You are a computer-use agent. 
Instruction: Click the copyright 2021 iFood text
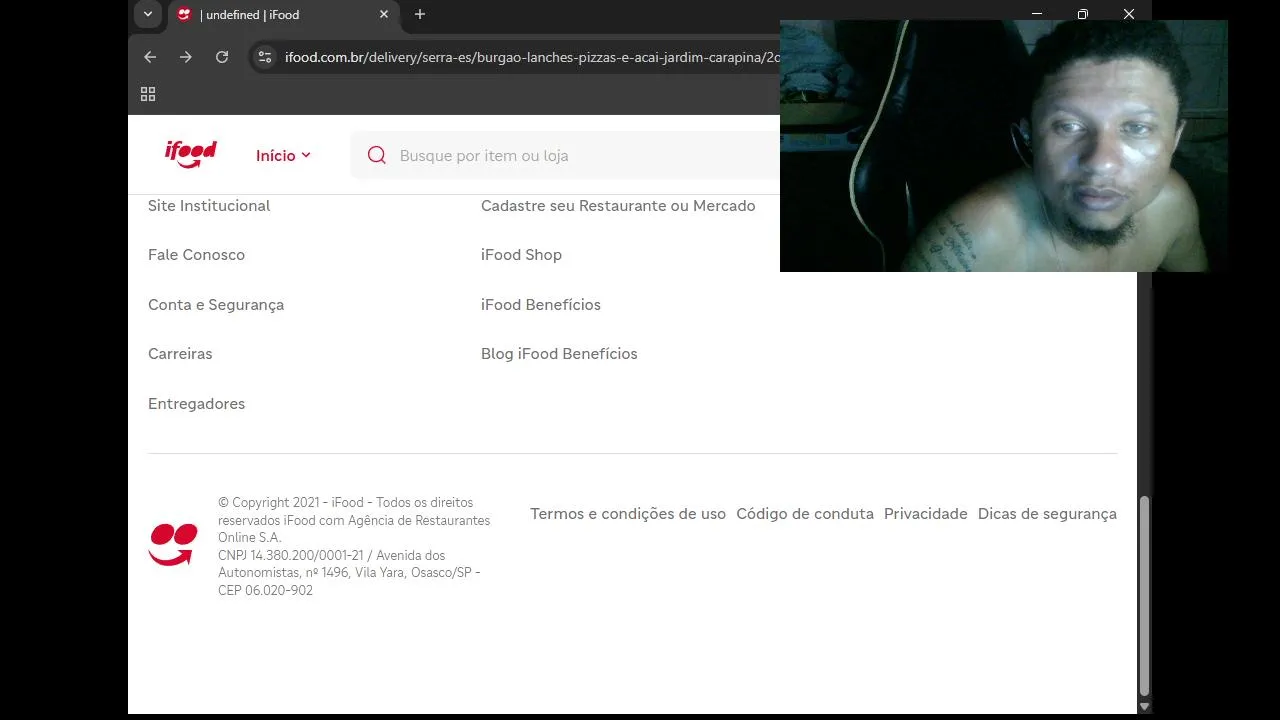354,520
